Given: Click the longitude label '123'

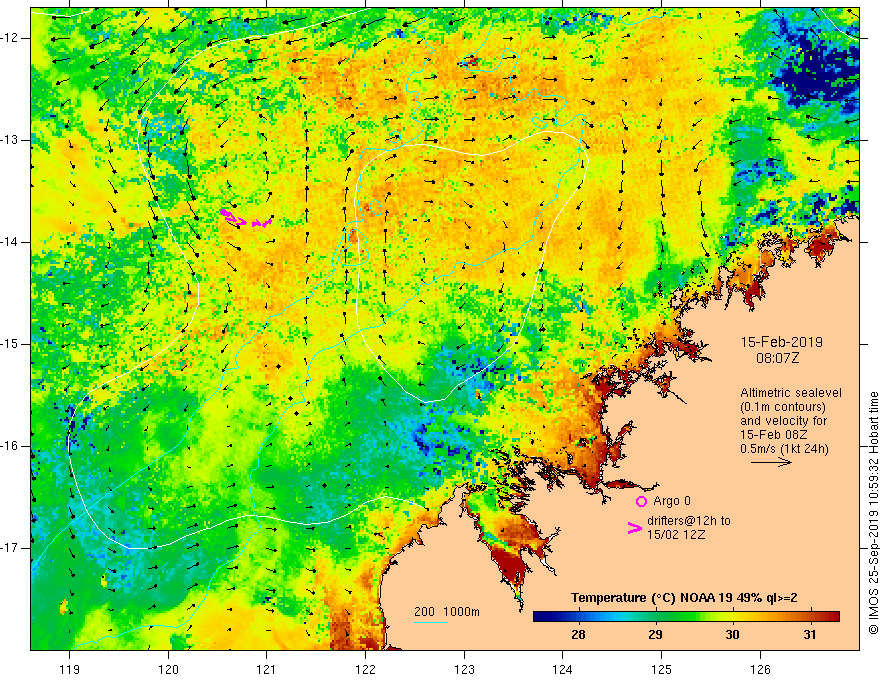Looking at the screenshot, I should [464, 669].
